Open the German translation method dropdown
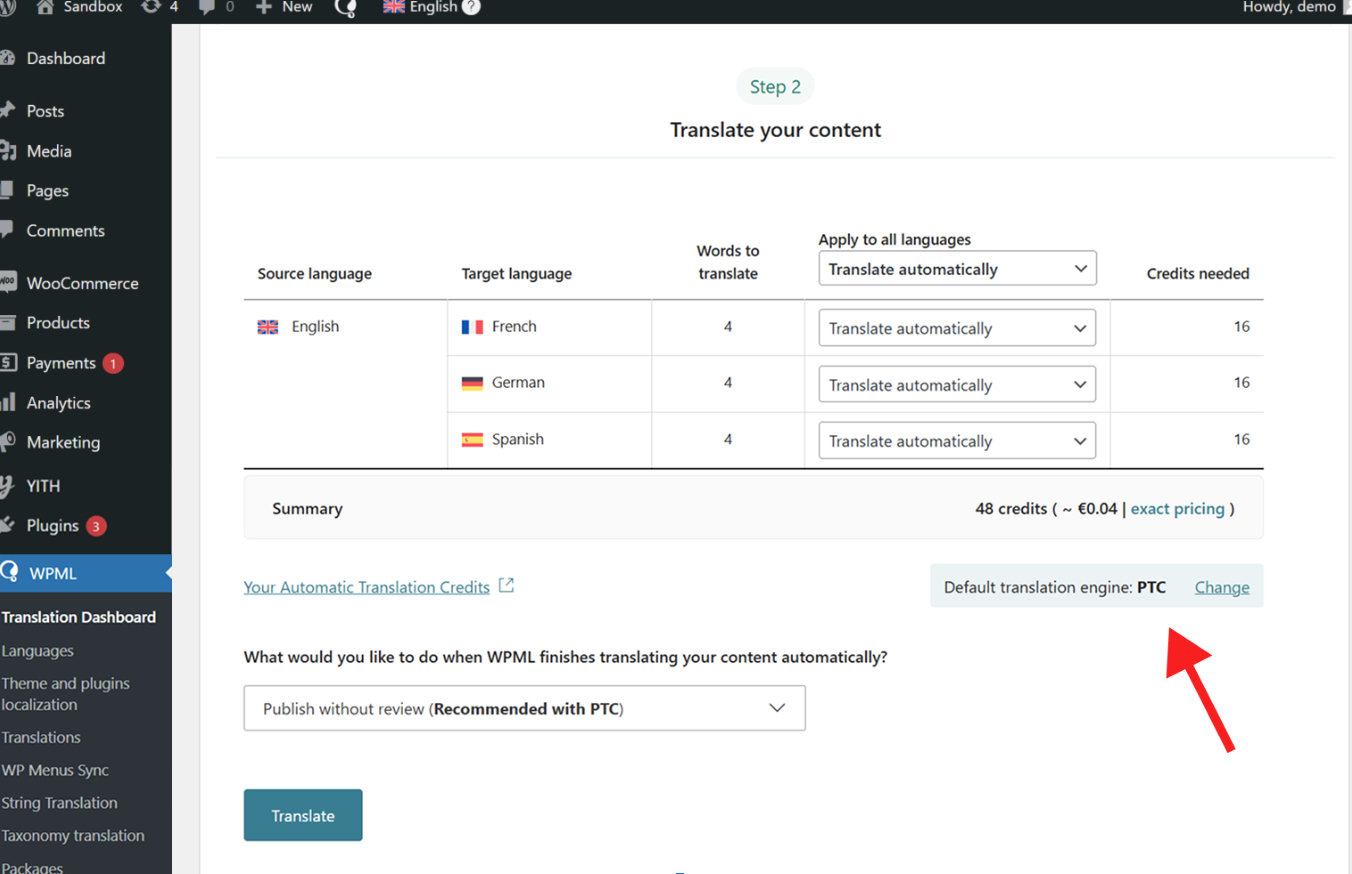The height and width of the screenshot is (874, 1352). tap(957, 384)
